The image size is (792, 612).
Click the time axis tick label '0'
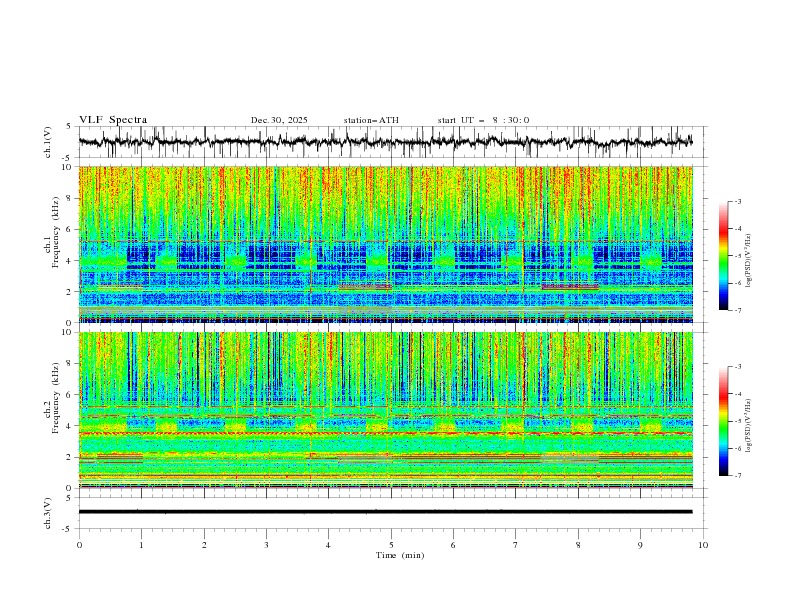[79, 545]
